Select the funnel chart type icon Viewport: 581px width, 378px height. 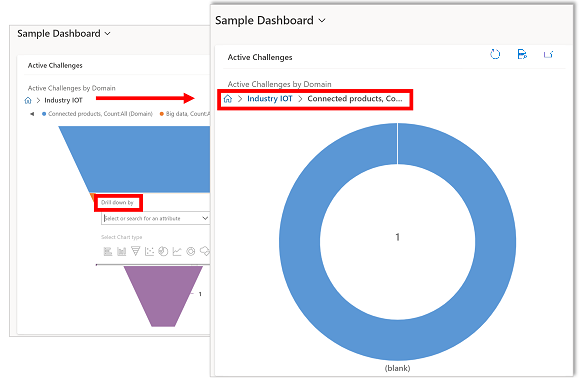pos(136,251)
